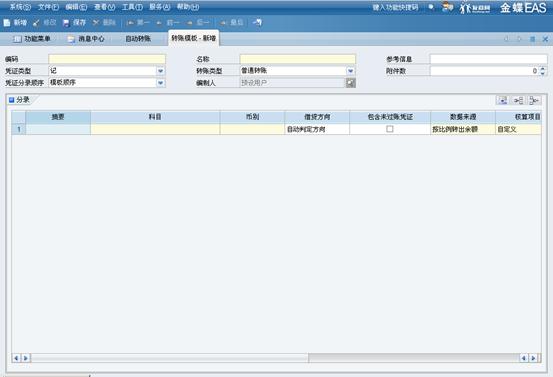Click the 编码 input field
Viewport: 553px width, 377px height.
pos(107,59)
